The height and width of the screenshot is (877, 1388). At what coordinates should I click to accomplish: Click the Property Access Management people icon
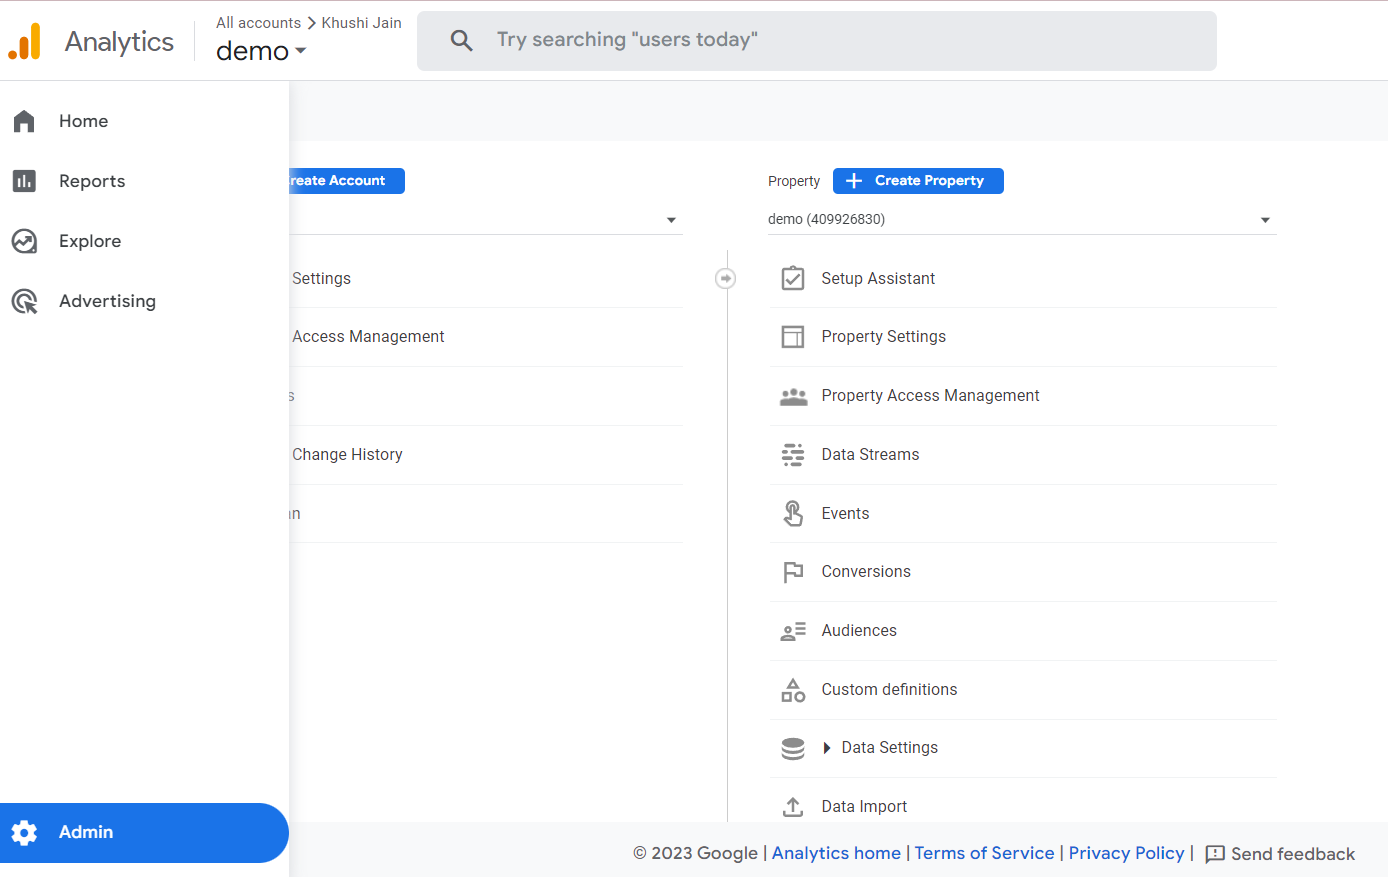click(792, 396)
